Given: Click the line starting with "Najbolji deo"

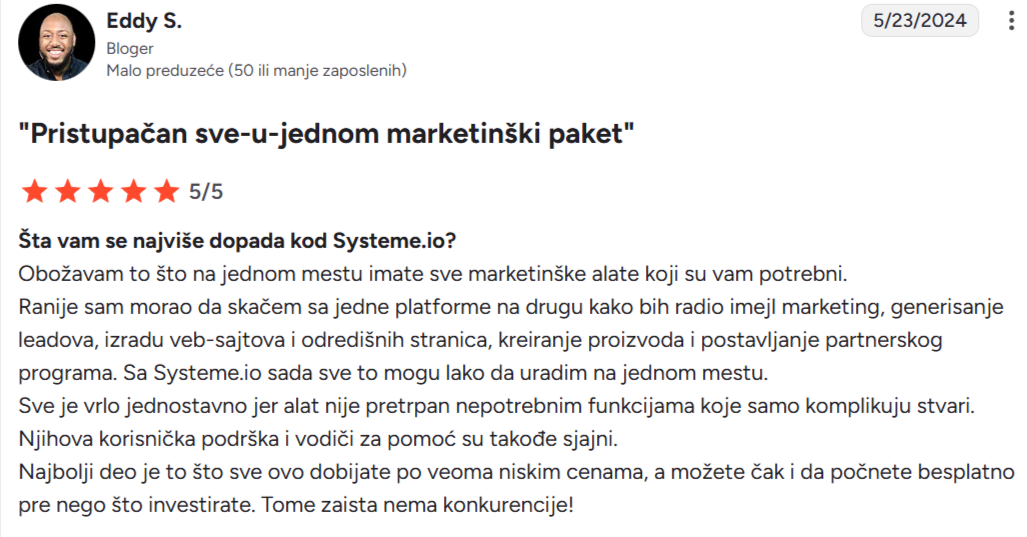Looking at the screenshot, I should tap(516, 472).
